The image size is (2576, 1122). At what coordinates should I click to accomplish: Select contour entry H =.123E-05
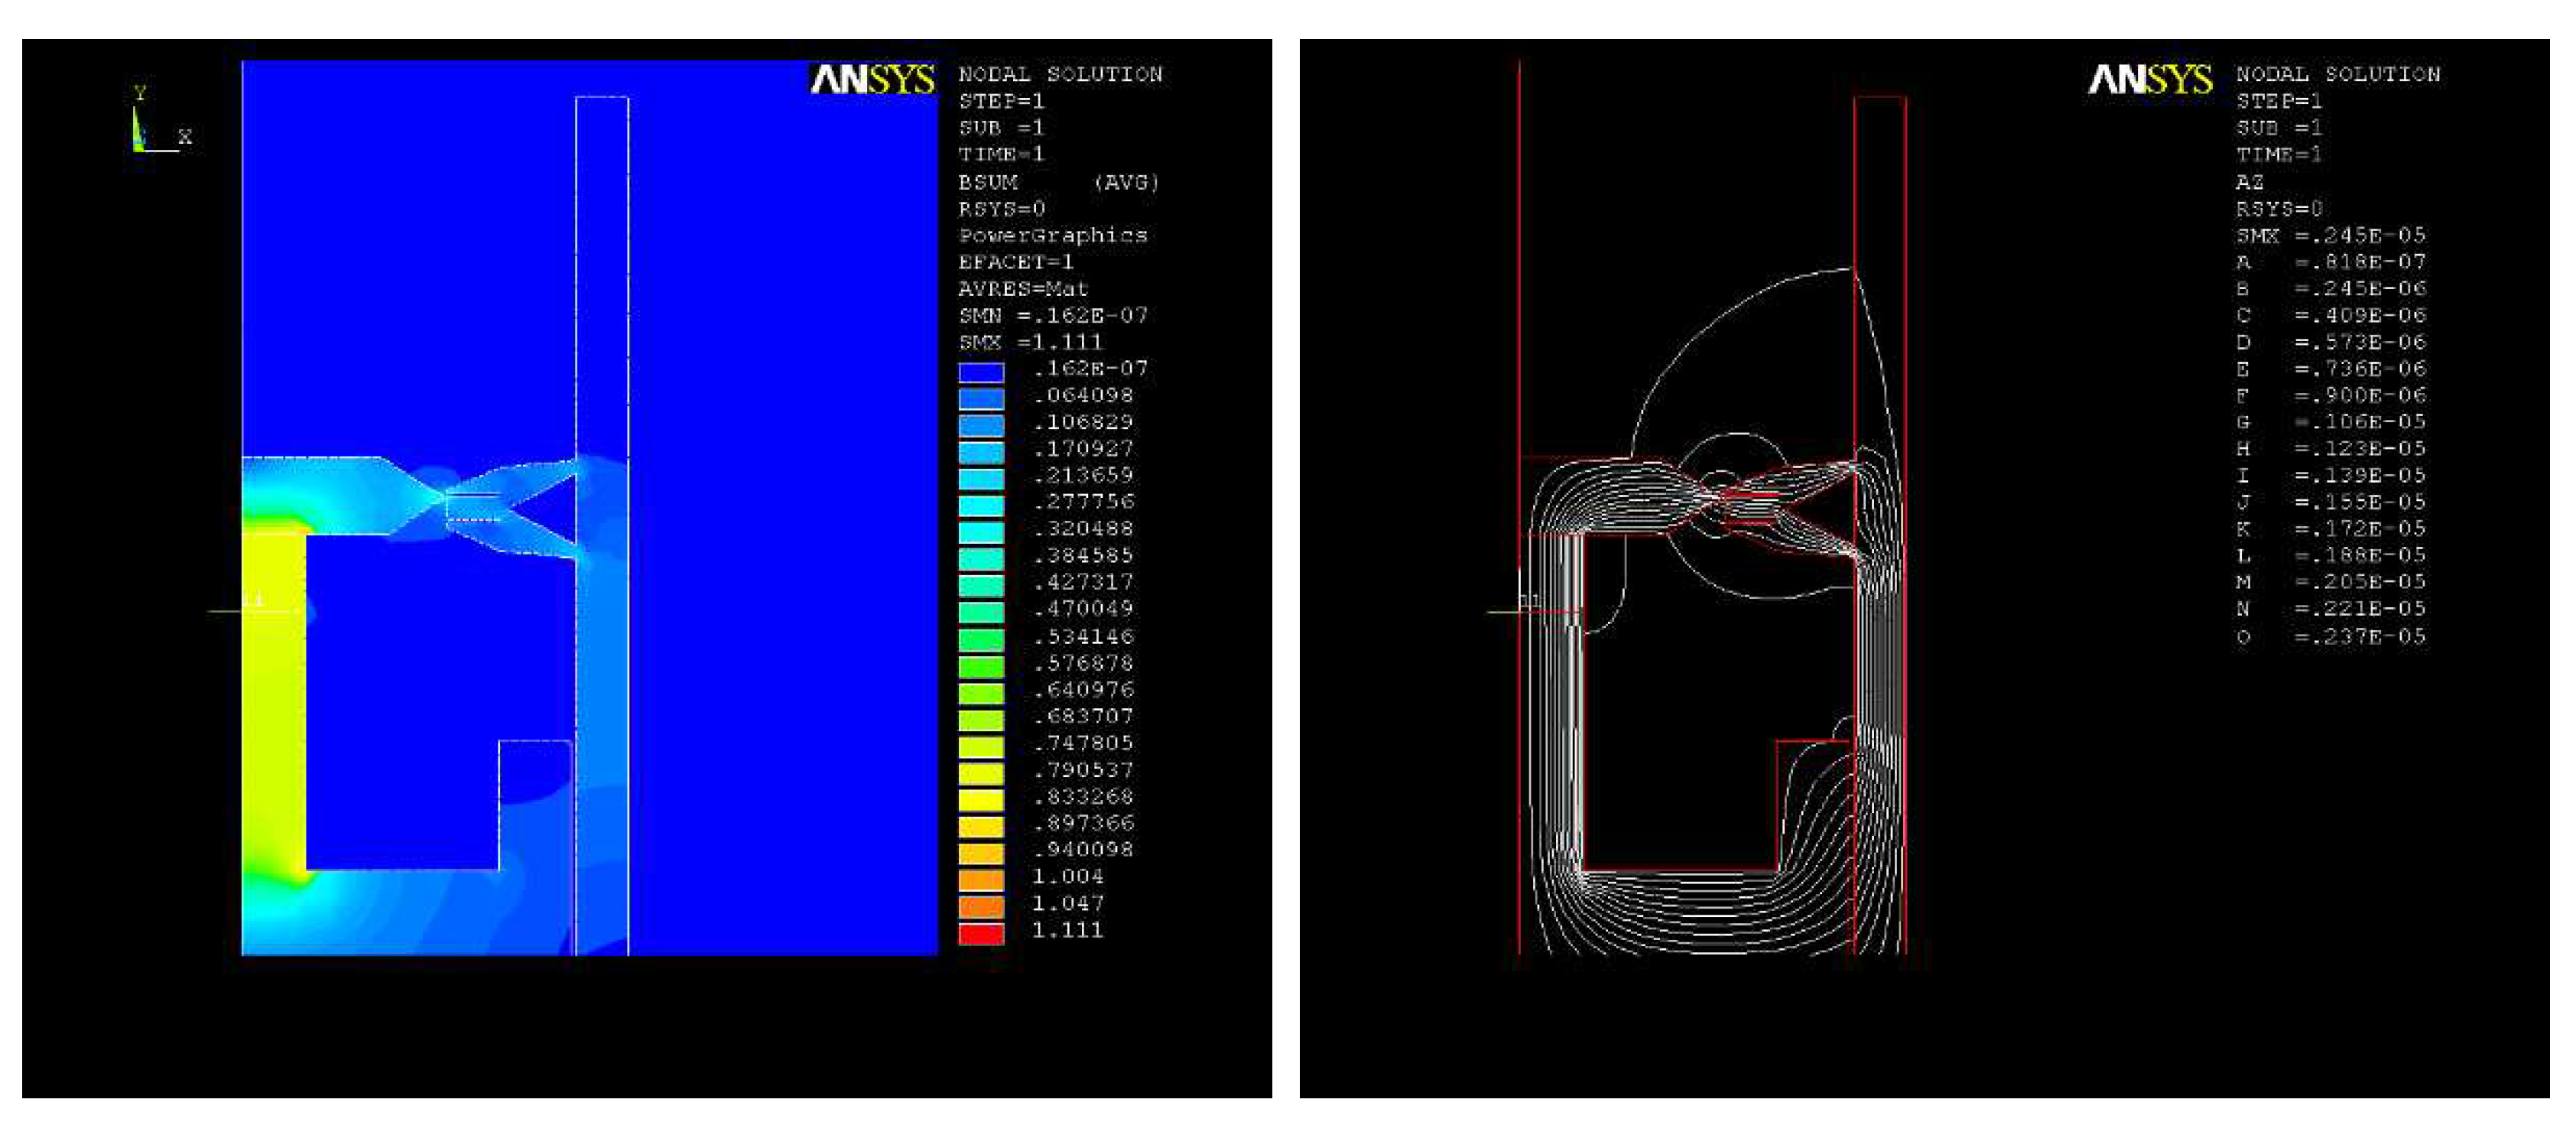click(2330, 449)
